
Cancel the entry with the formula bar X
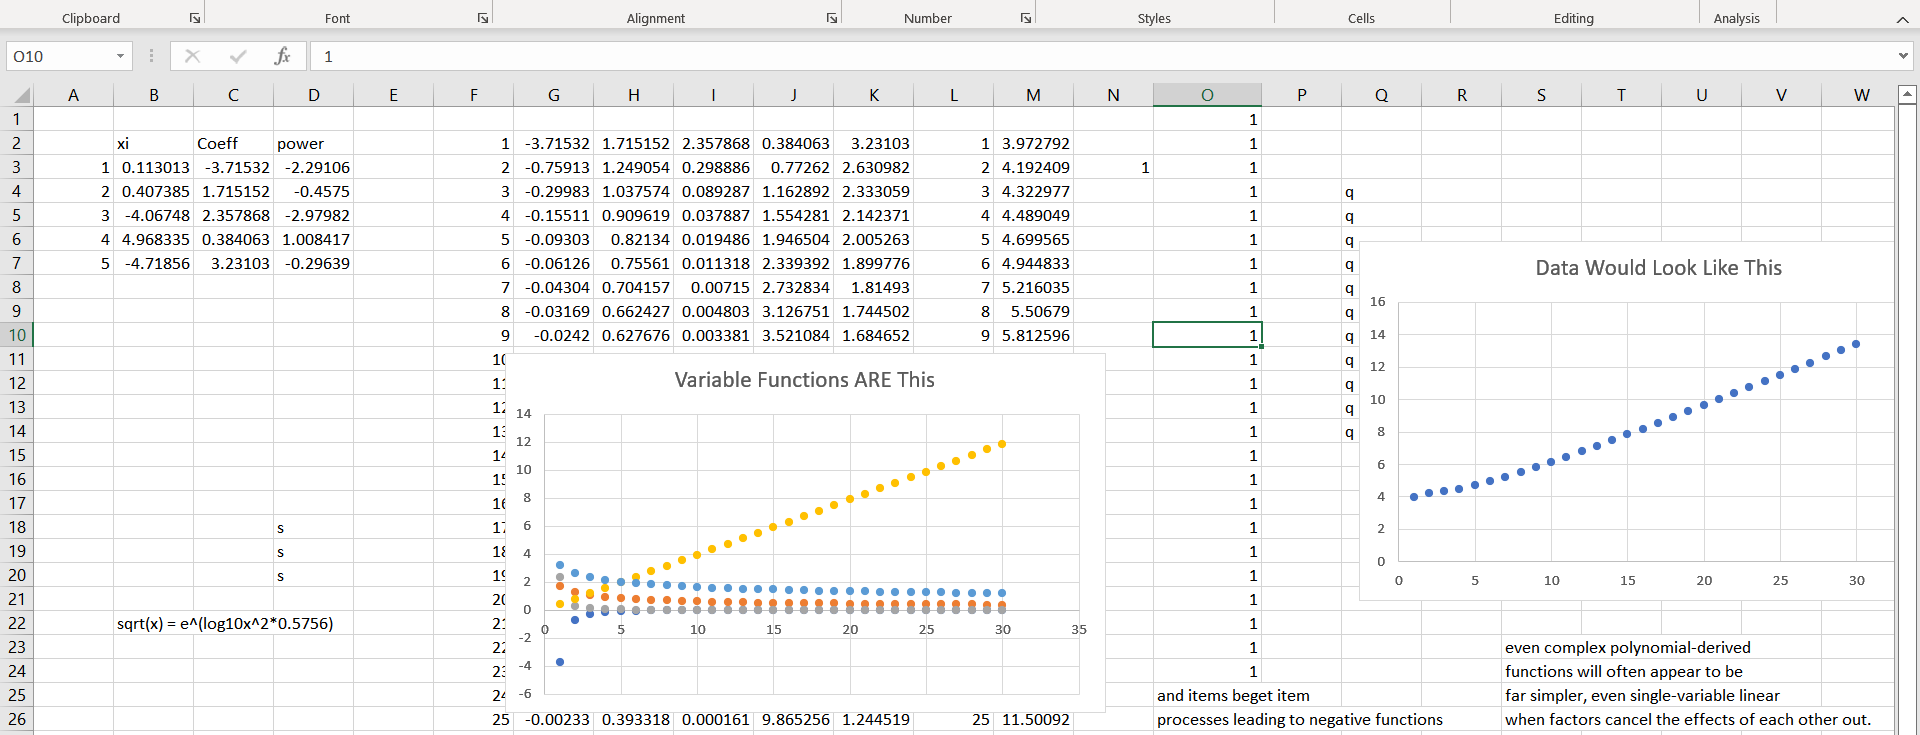(x=193, y=56)
